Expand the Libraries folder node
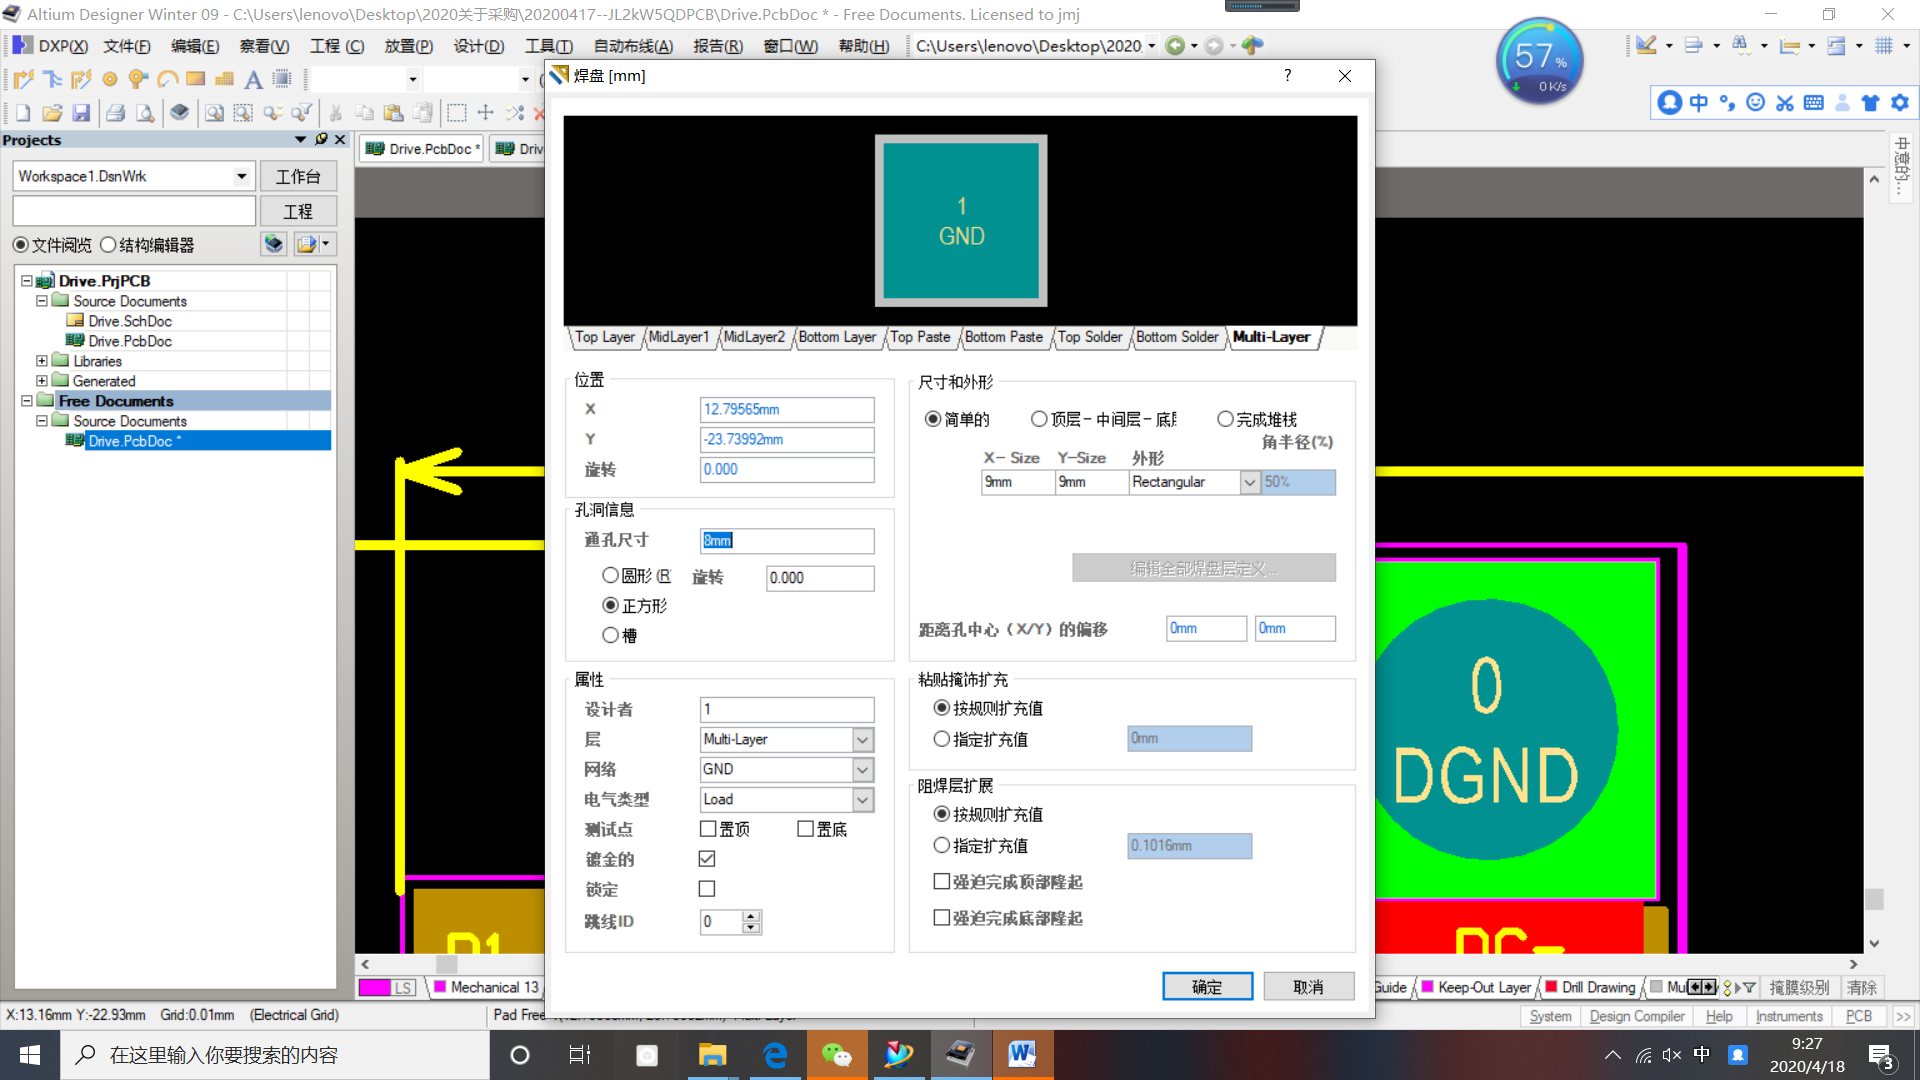 tap(41, 361)
